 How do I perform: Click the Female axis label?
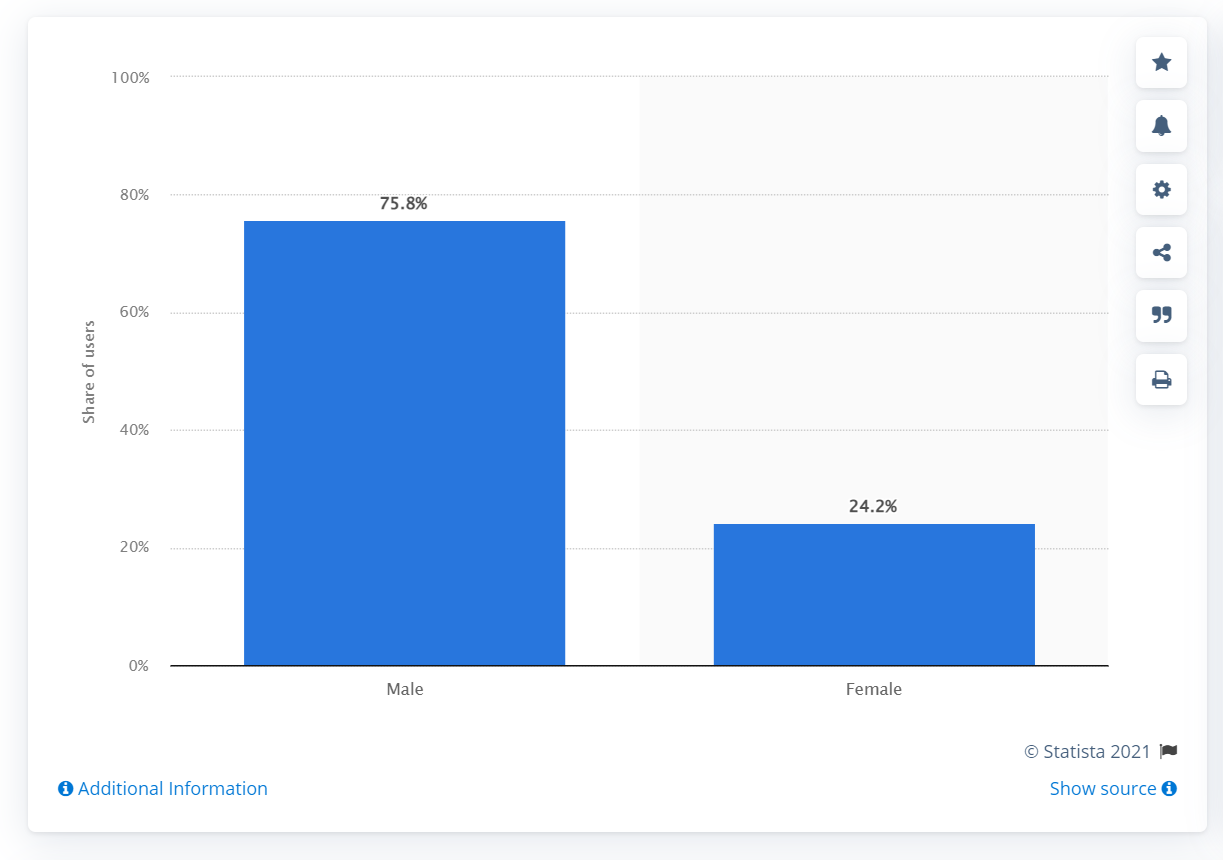pyautogui.click(x=874, y=689)
